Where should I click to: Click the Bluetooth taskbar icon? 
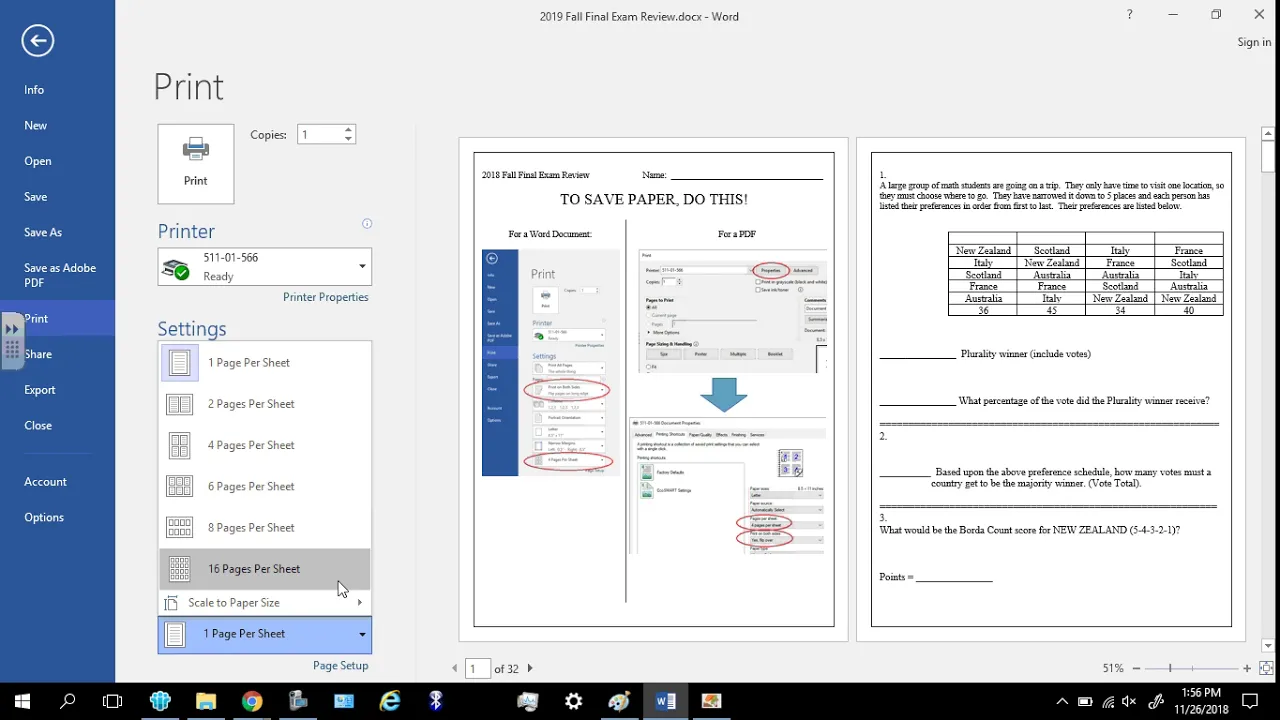pyautogui.click(x=435, y=701)
